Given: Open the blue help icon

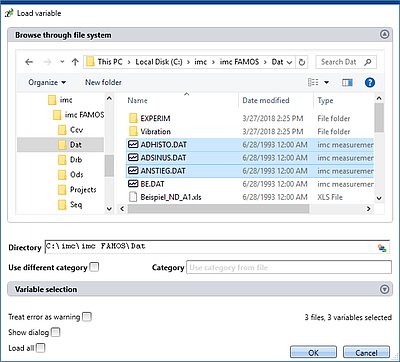Looking at the screenshot, I should tap(370, 82).
